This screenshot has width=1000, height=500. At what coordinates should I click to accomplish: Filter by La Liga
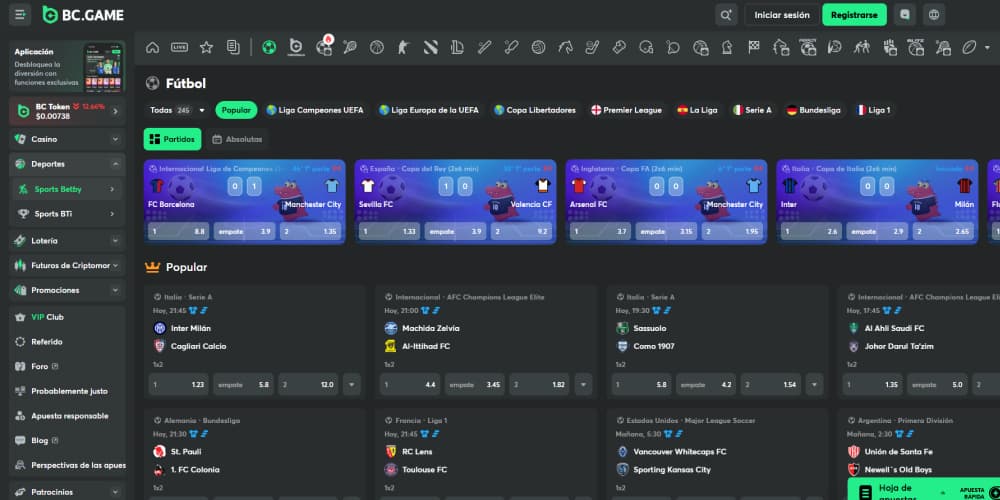point(698,110)
